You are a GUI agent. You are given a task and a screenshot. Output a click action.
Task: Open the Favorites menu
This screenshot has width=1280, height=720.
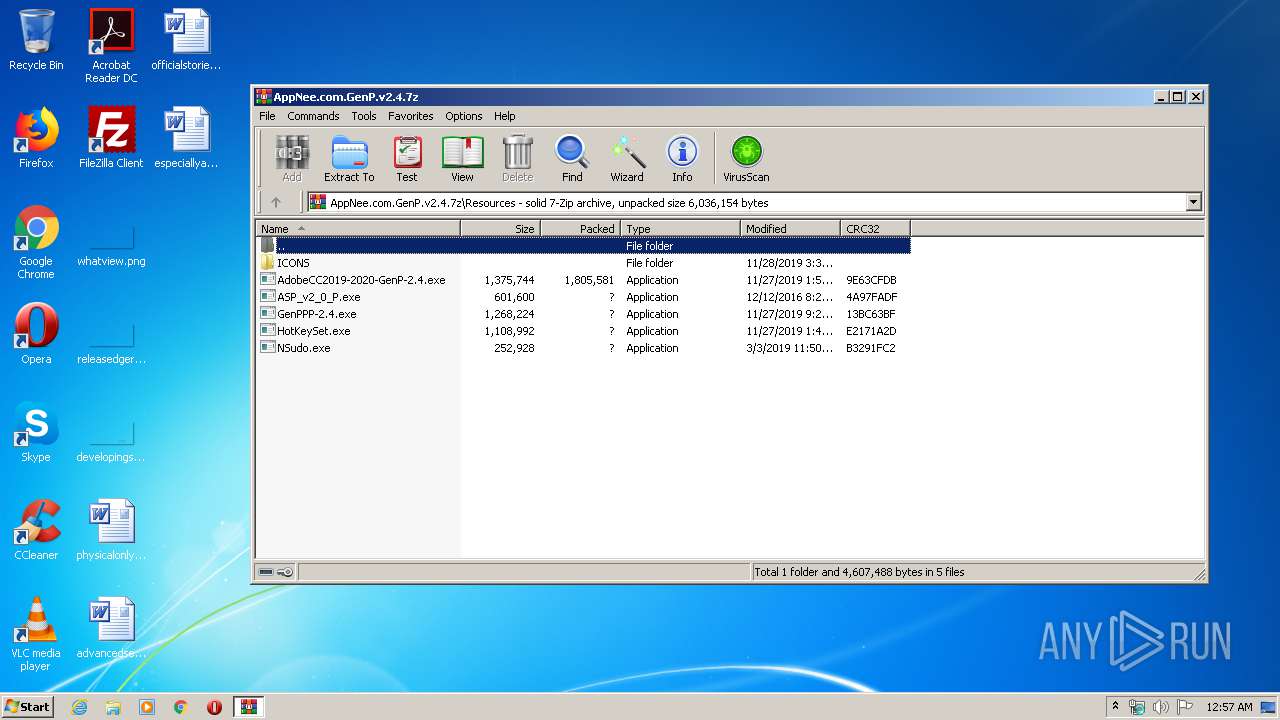pyautogui.click(x=411, y=116)
